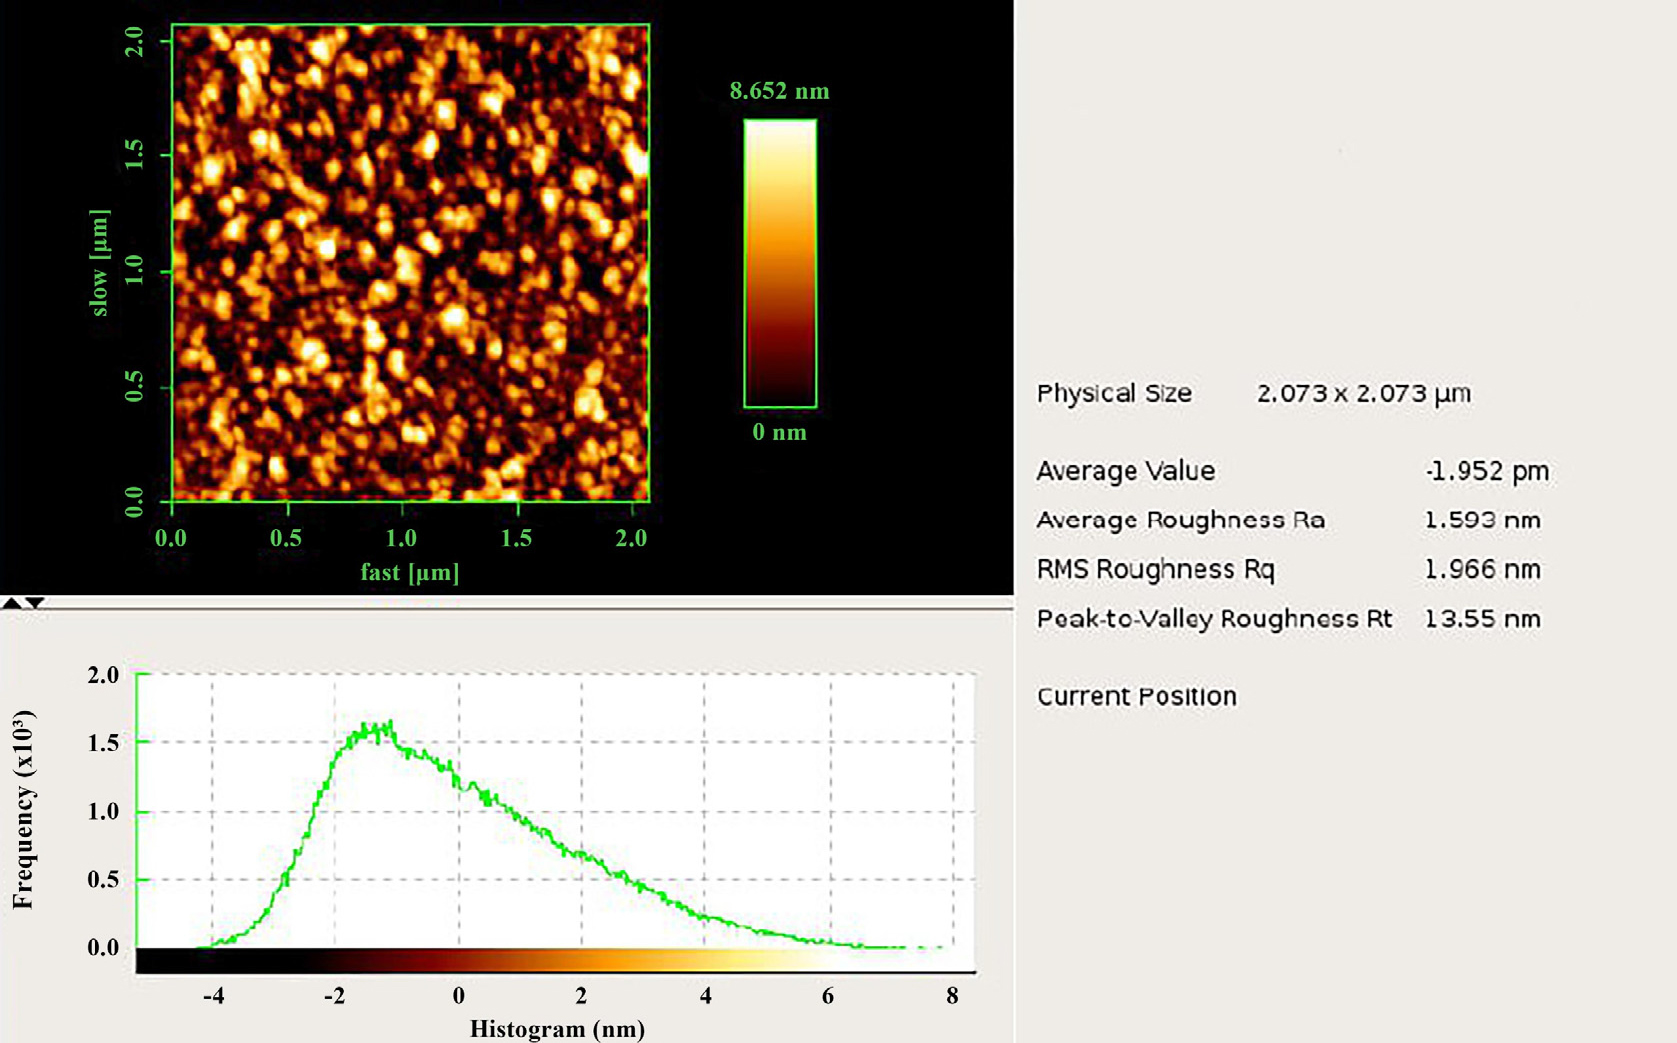
Task: Select the 2.073 x 2.073 µm size value
Action: point(1363,393)
